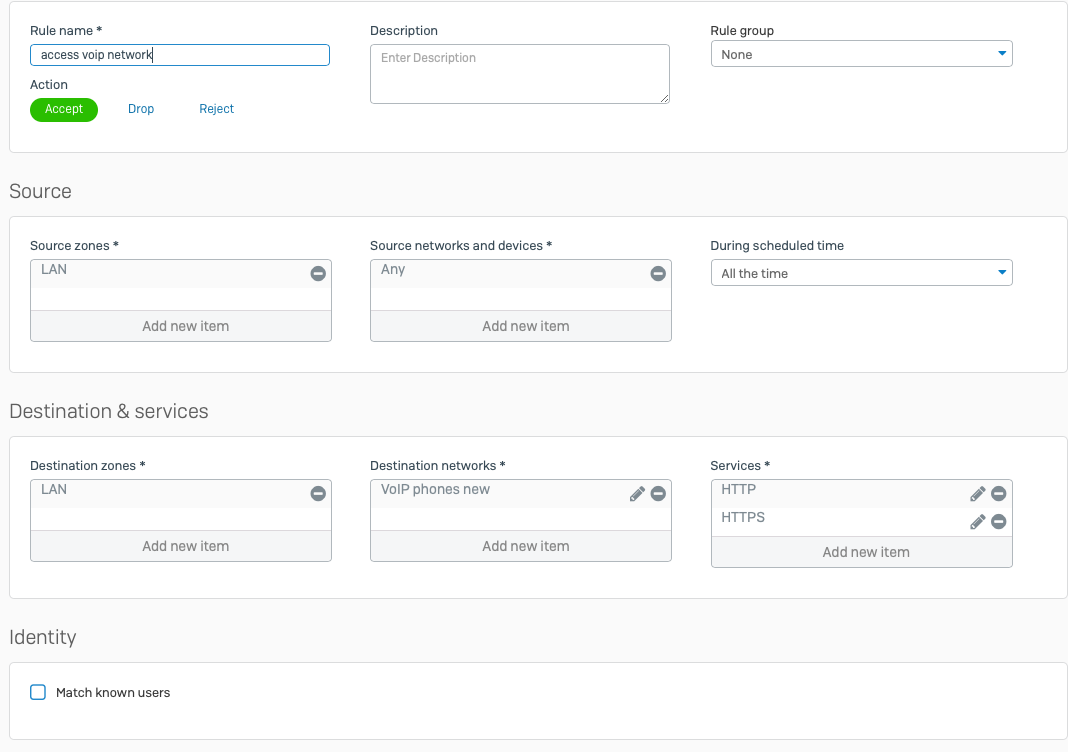The height and width of the screenshot is (752, 1068).
Task: Click the Rule name text field
Action: 180,55
